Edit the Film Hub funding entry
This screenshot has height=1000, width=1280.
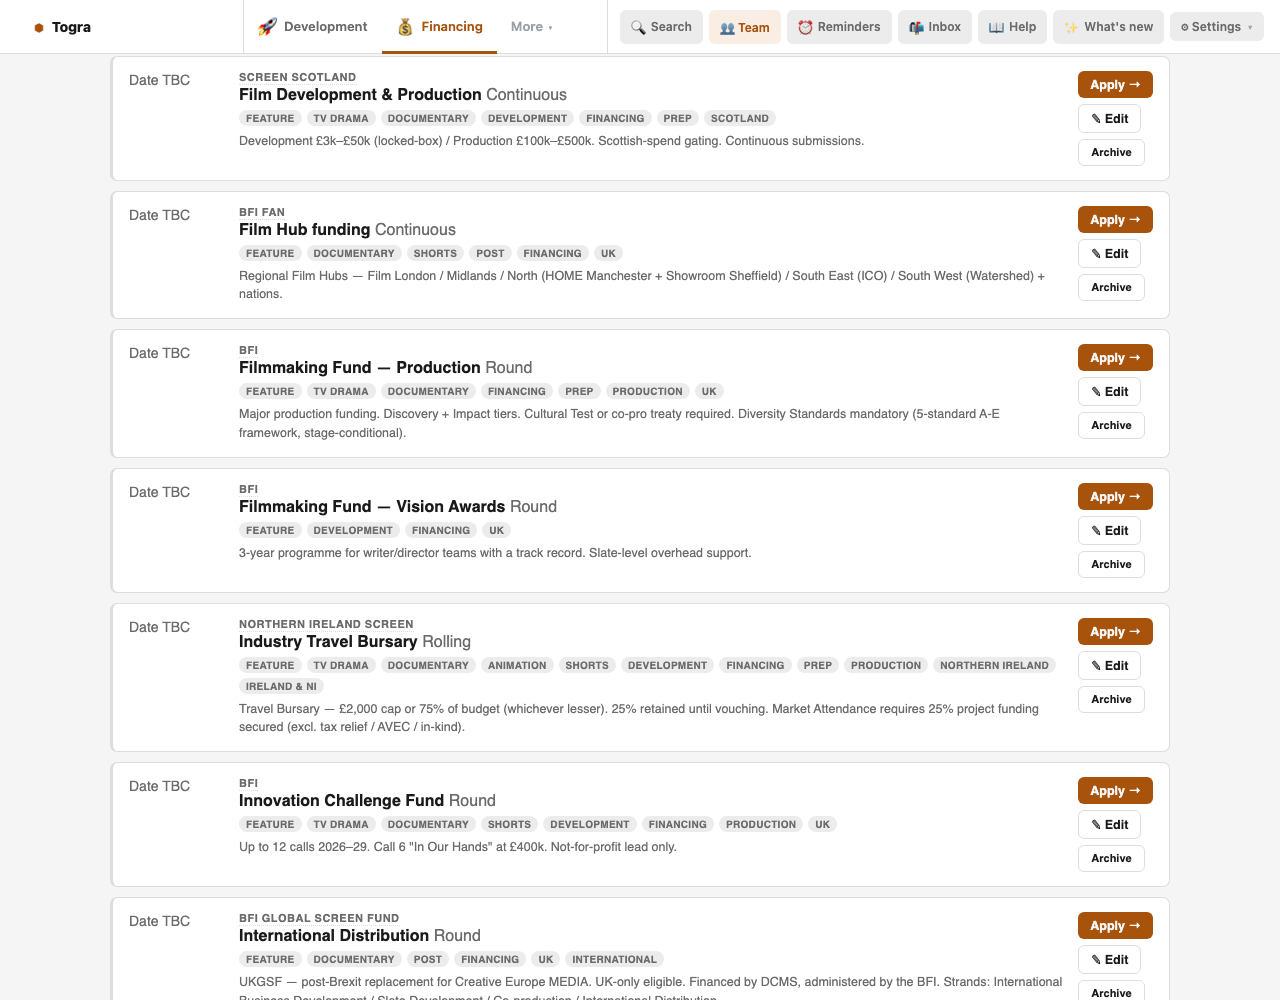click(x=1110, y=254)
